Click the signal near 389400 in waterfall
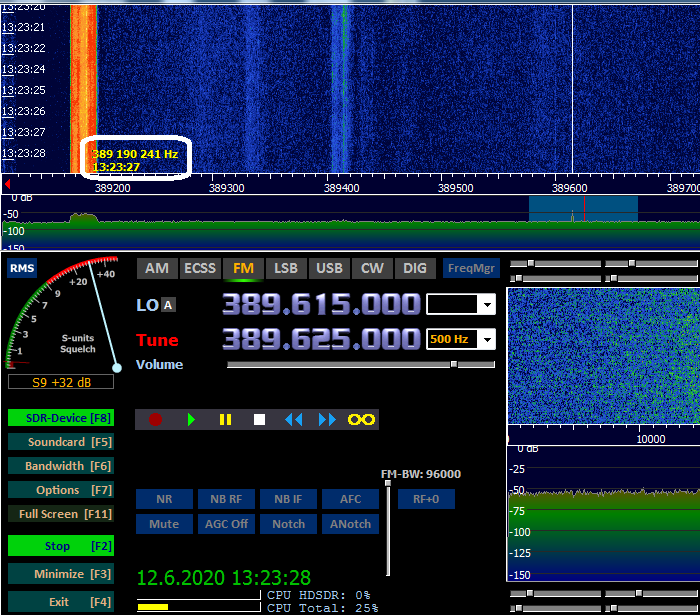Viewport: 700px width, 615px height. pyautogui.click(x=341, y=89)
